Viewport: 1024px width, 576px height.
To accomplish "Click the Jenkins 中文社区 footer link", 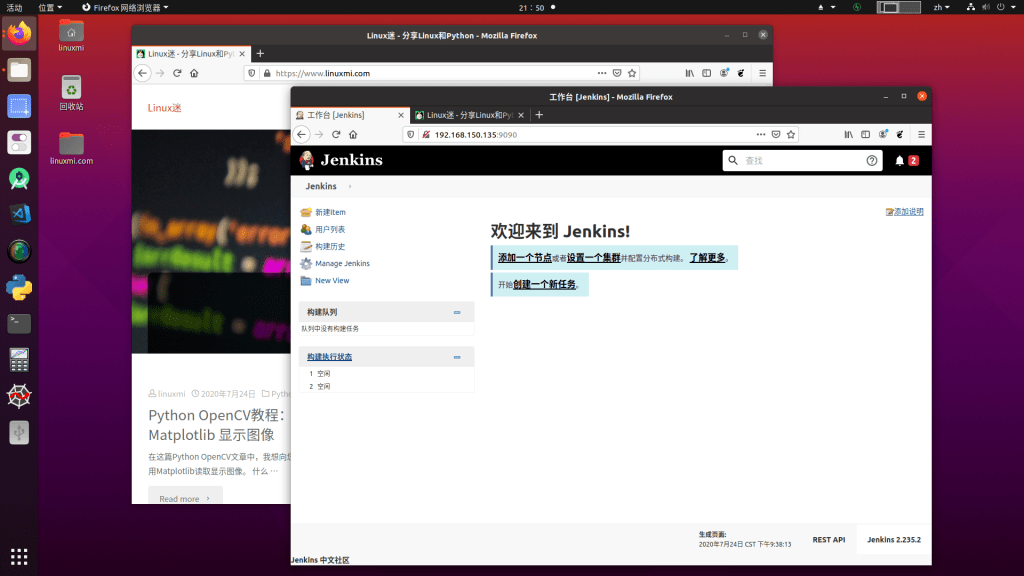I will [x=320, y=560].
